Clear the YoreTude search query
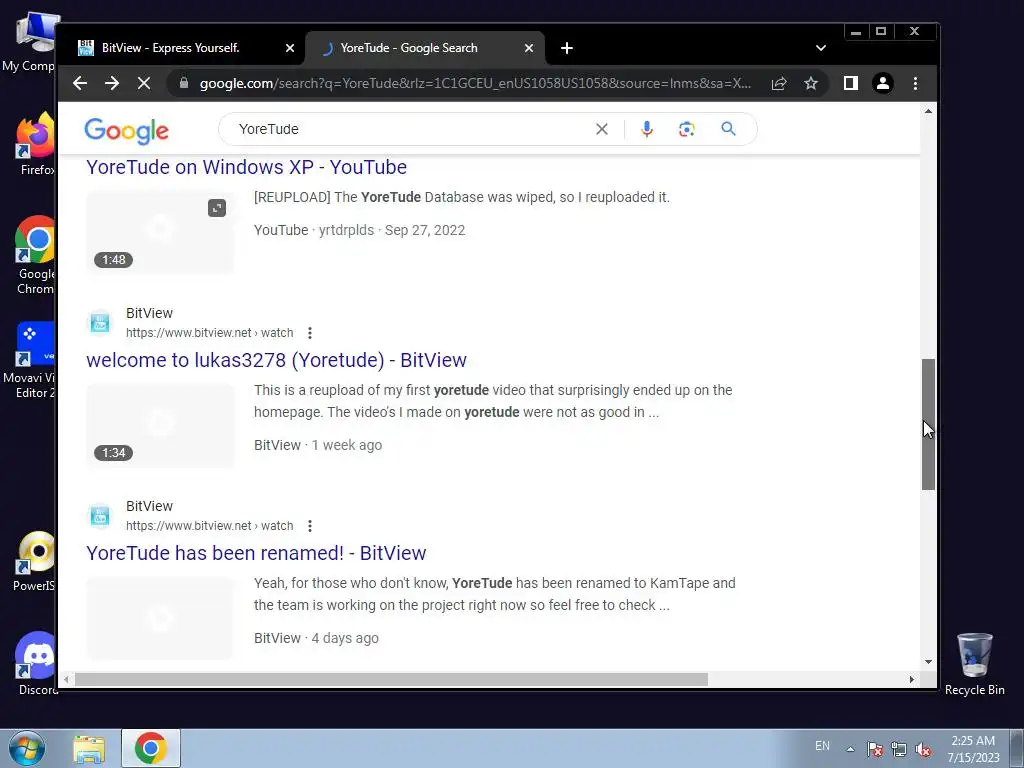The image size is (1024, 768). 601,129
